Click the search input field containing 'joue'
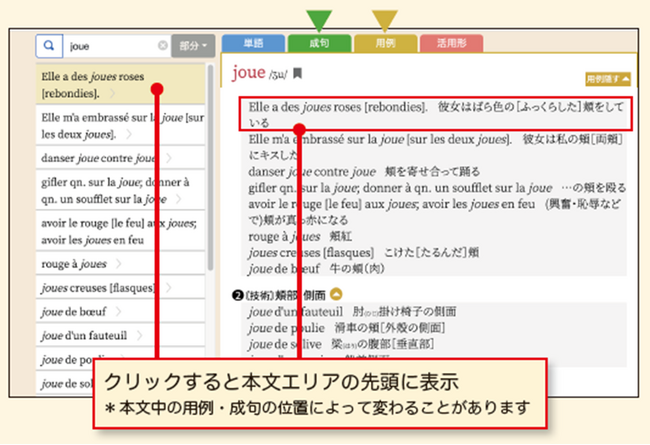The image size is (650, 445). (x=110, y=46)
